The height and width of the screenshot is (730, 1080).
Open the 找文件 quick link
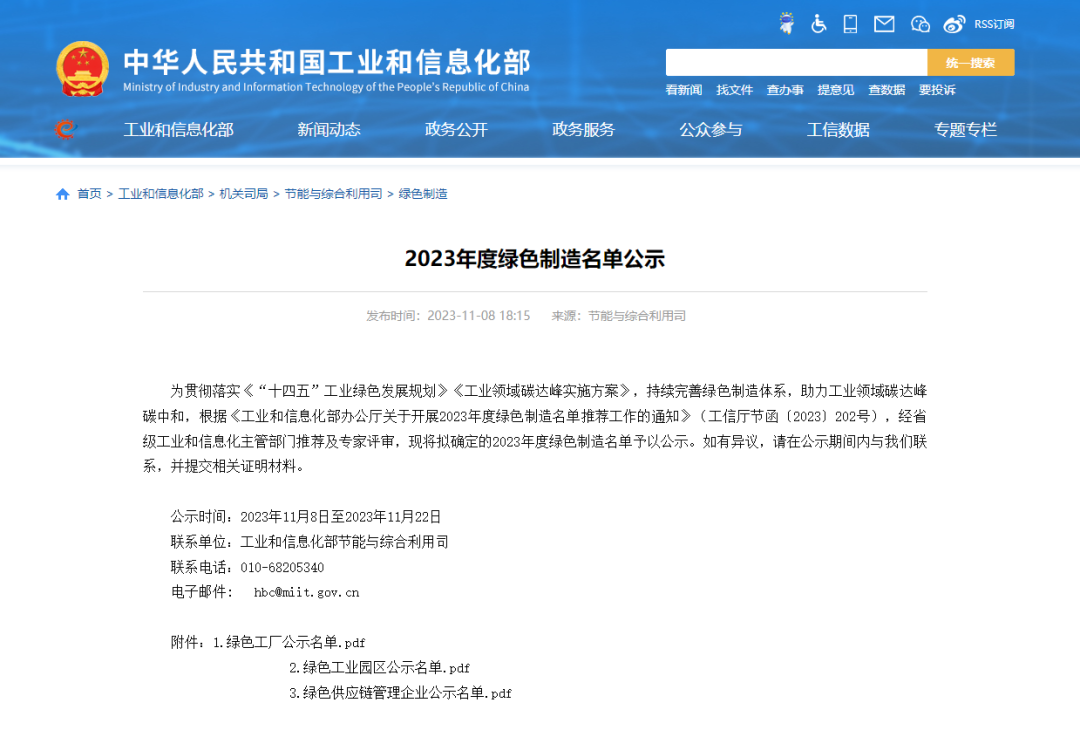(734, 90)
